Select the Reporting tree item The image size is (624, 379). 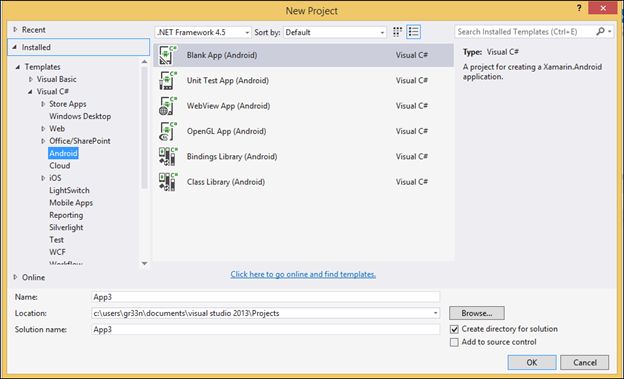(x=66, y=215)
